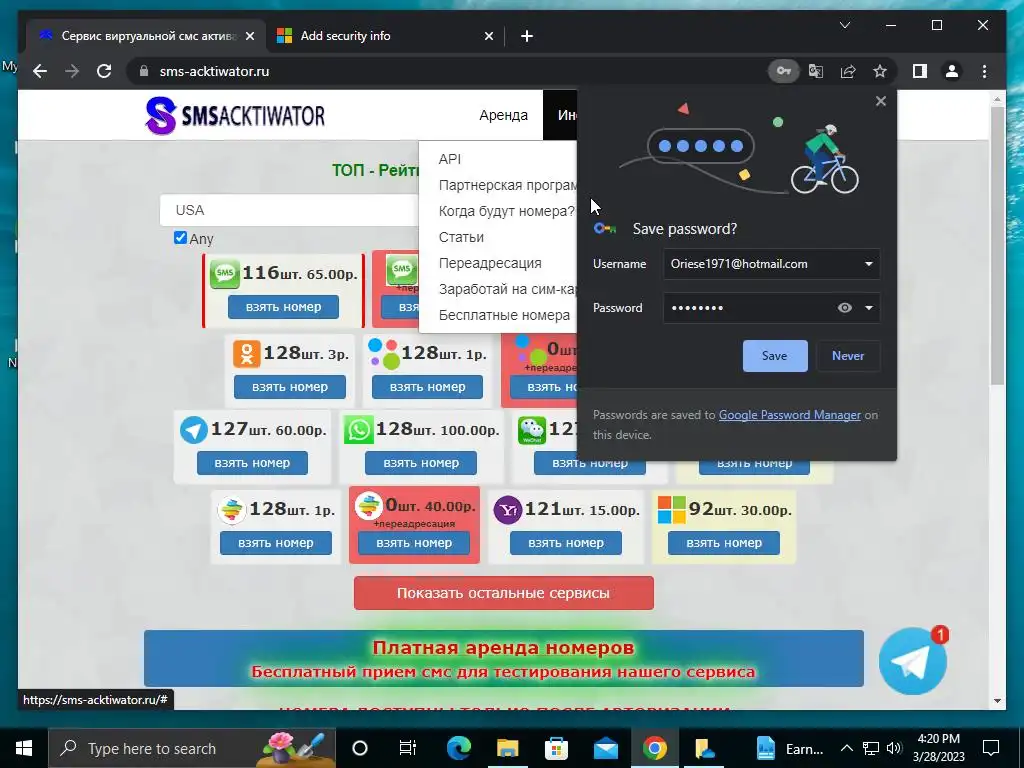Image resolution: width=1024 pixels, height=768 pixels.
Task: Click the address bar URL sms-acktiwator.ru
Action: point(214,71)
